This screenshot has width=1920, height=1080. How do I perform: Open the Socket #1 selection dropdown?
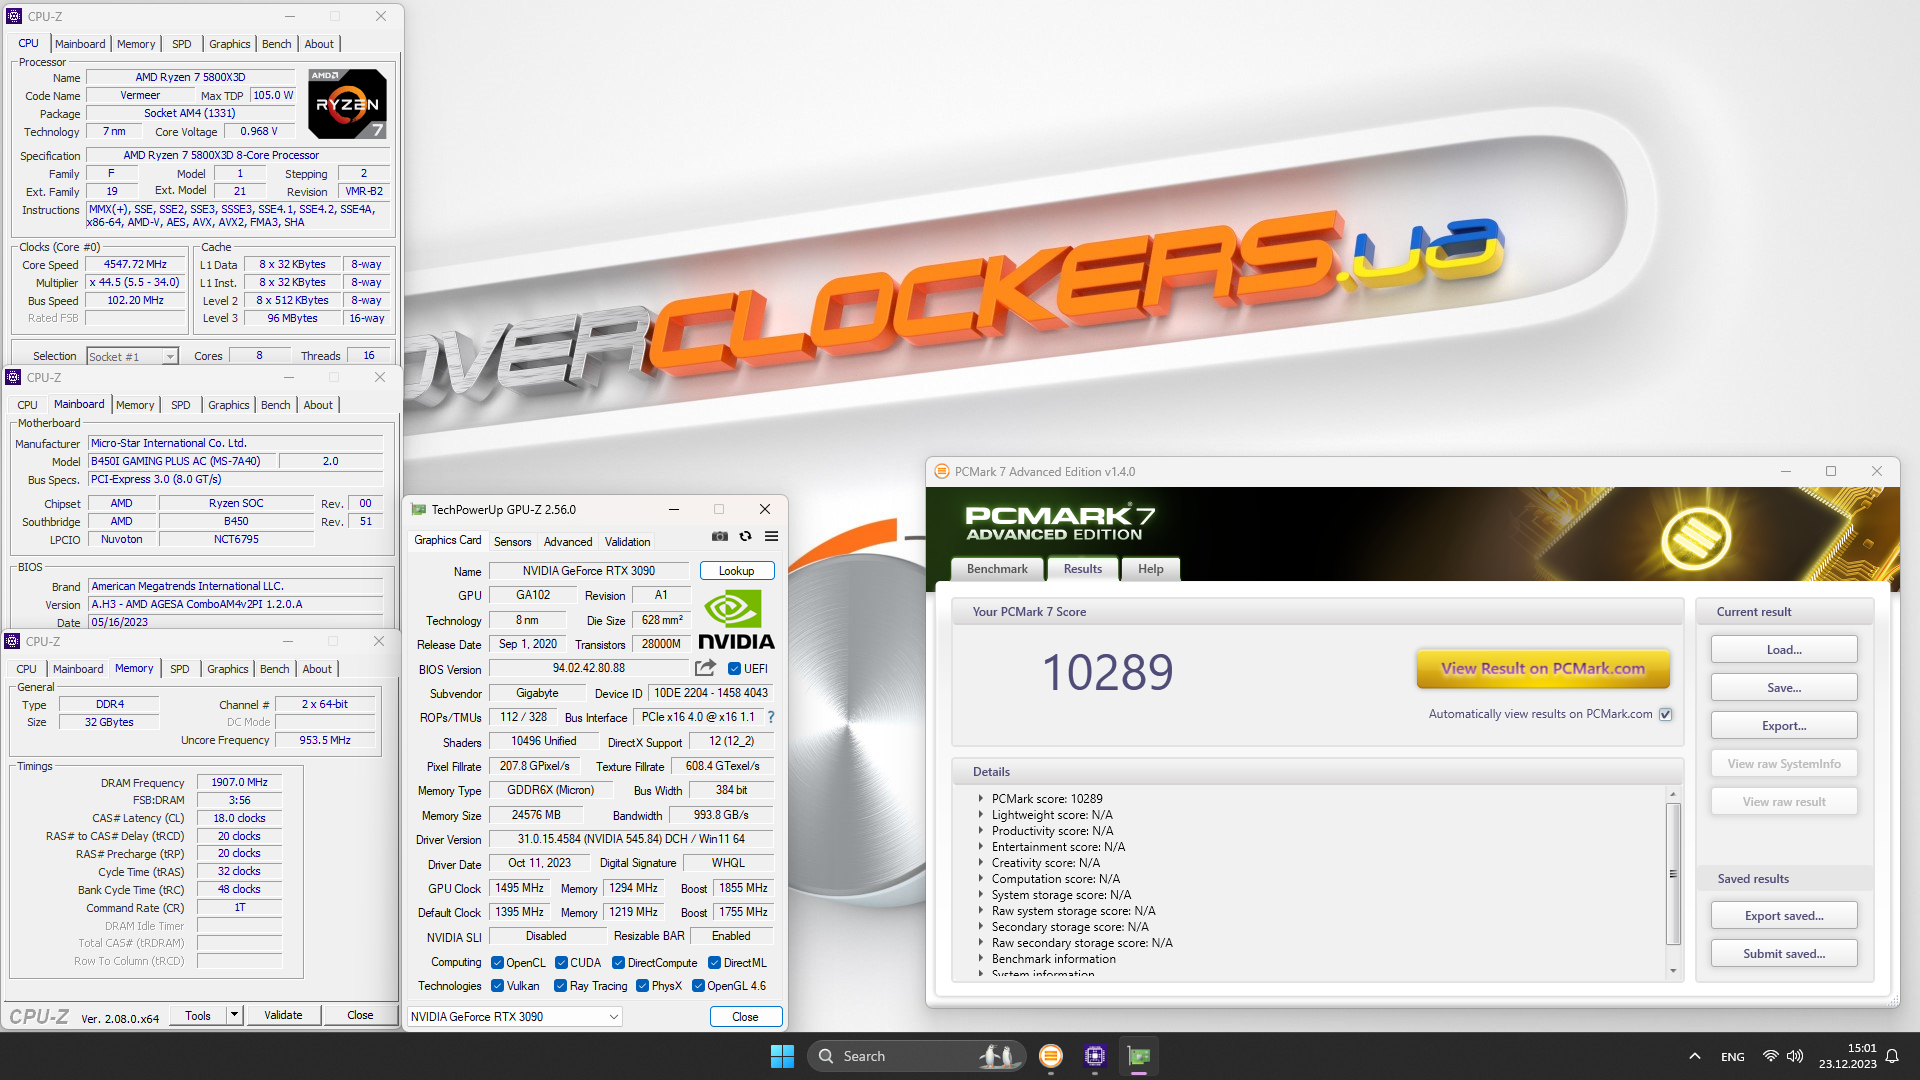click(x=132, y=357)
